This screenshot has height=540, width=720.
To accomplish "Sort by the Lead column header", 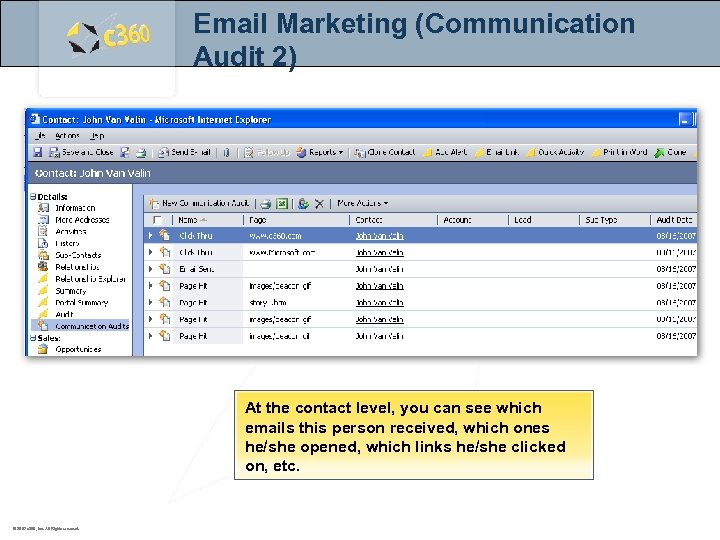I will tap(544, 220).
